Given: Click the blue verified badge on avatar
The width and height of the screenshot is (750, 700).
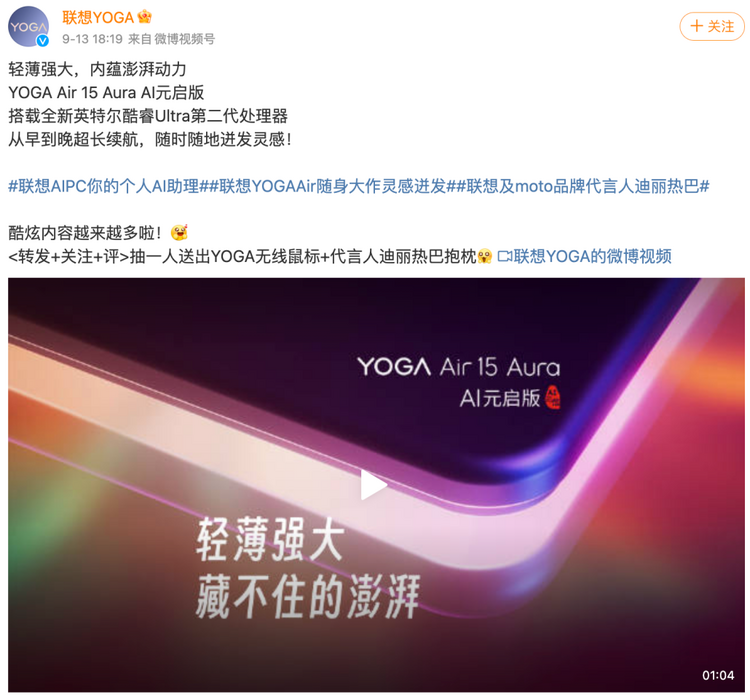Looking at the screenshot, I should 43,41.
